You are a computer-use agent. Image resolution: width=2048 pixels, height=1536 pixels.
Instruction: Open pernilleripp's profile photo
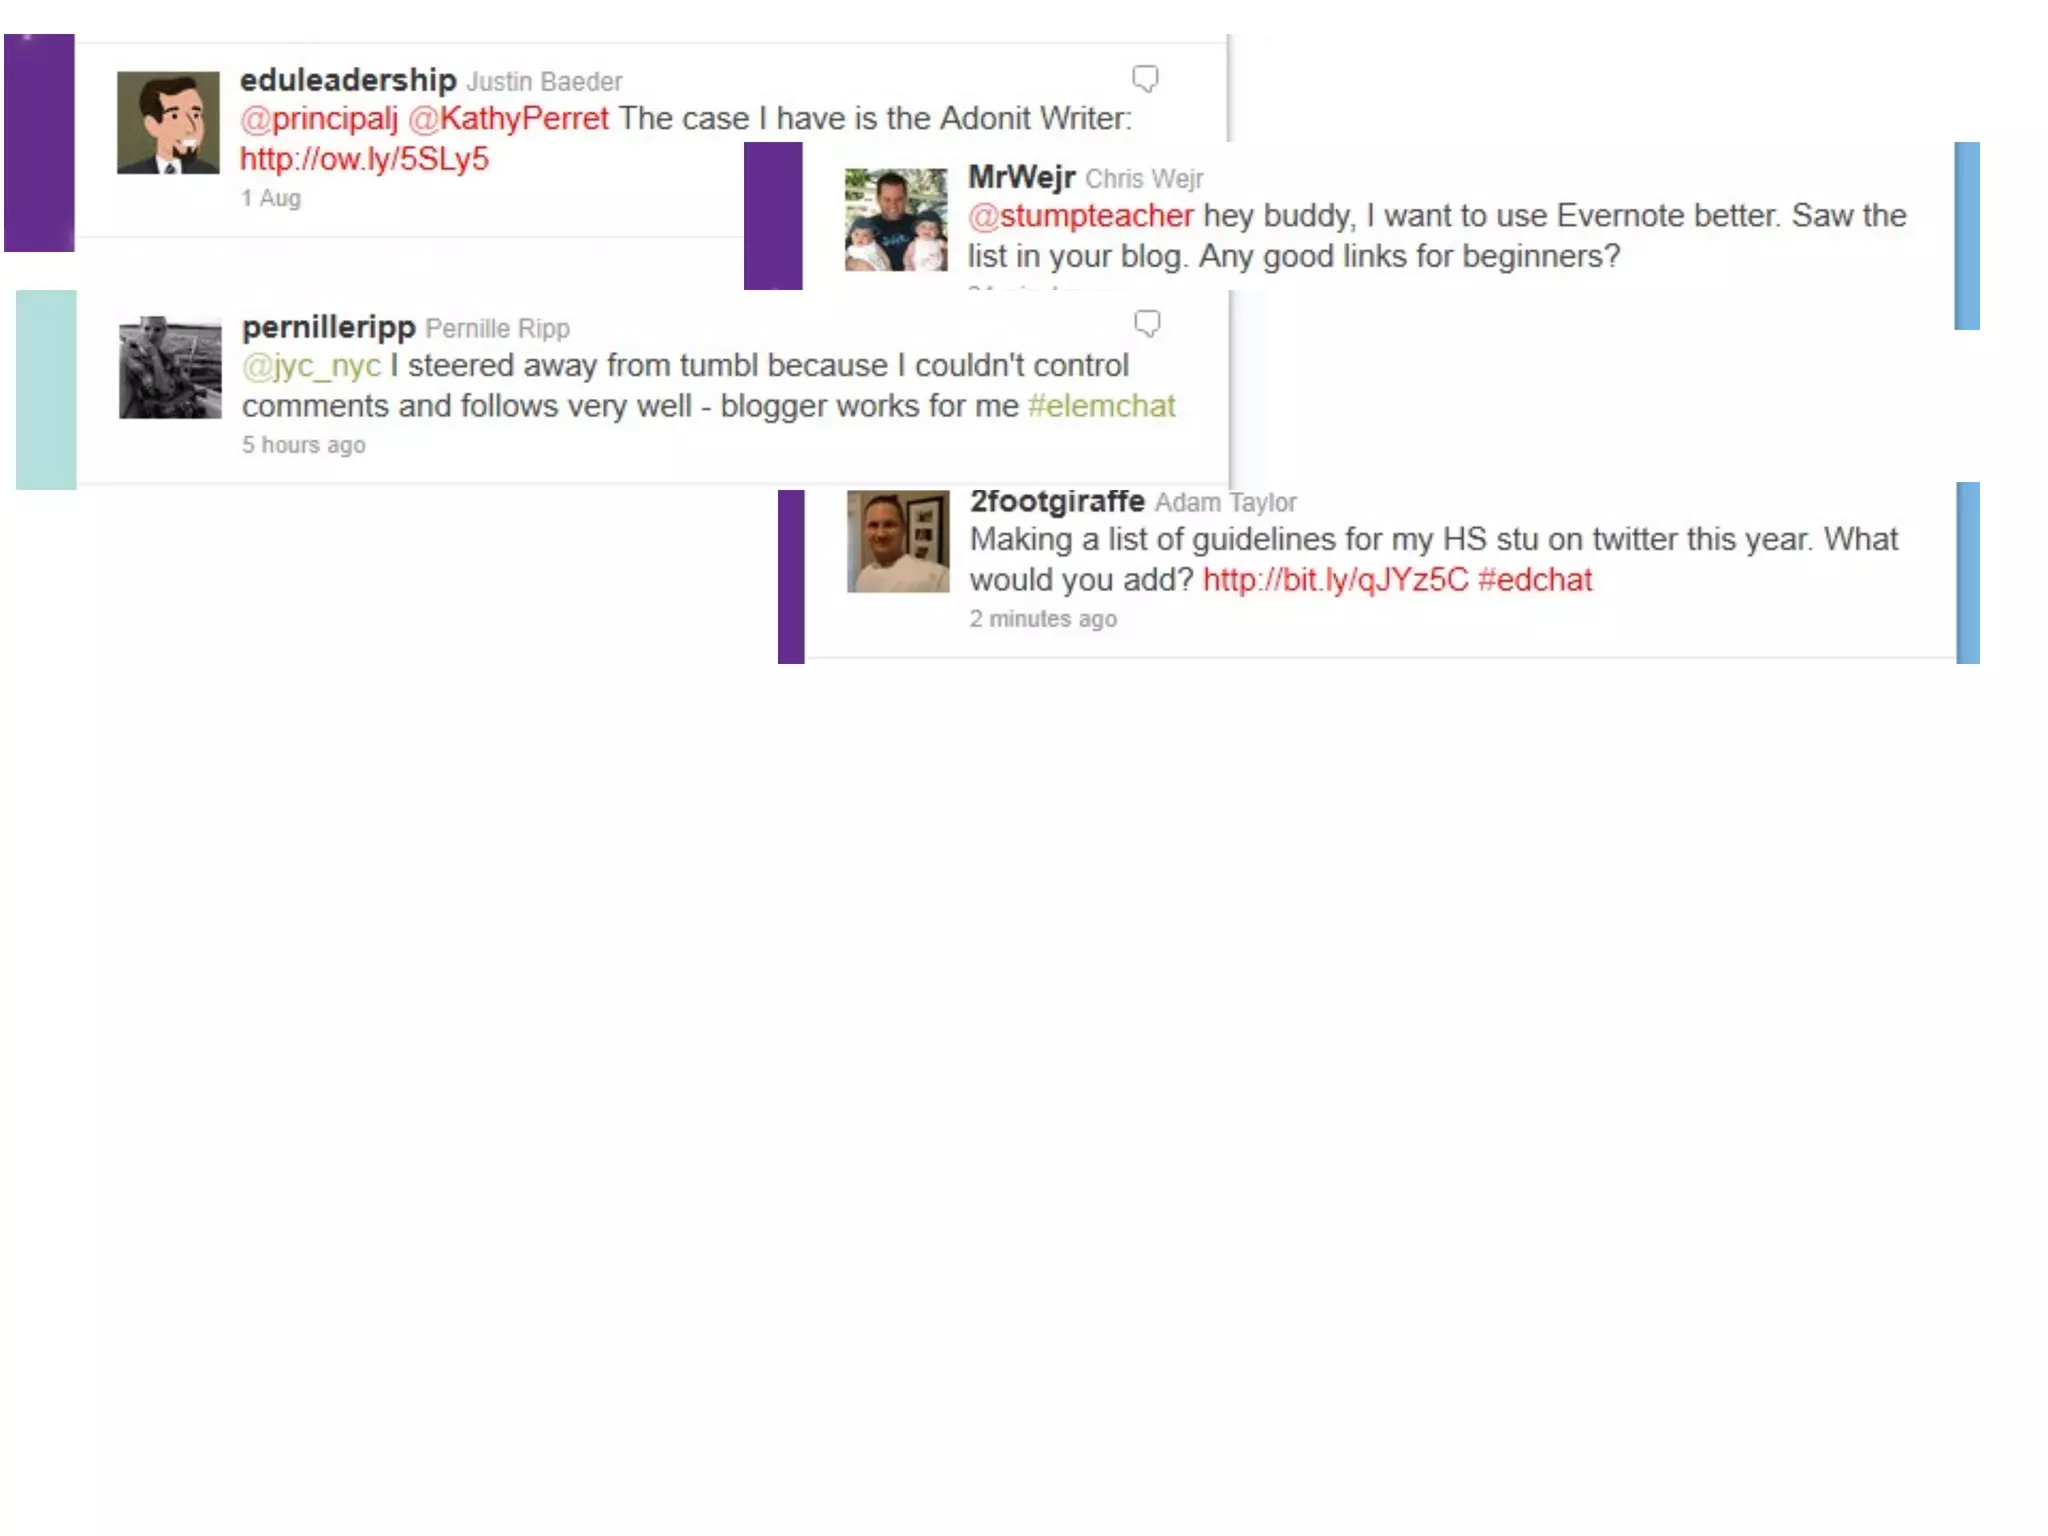[x=170, y=367]
